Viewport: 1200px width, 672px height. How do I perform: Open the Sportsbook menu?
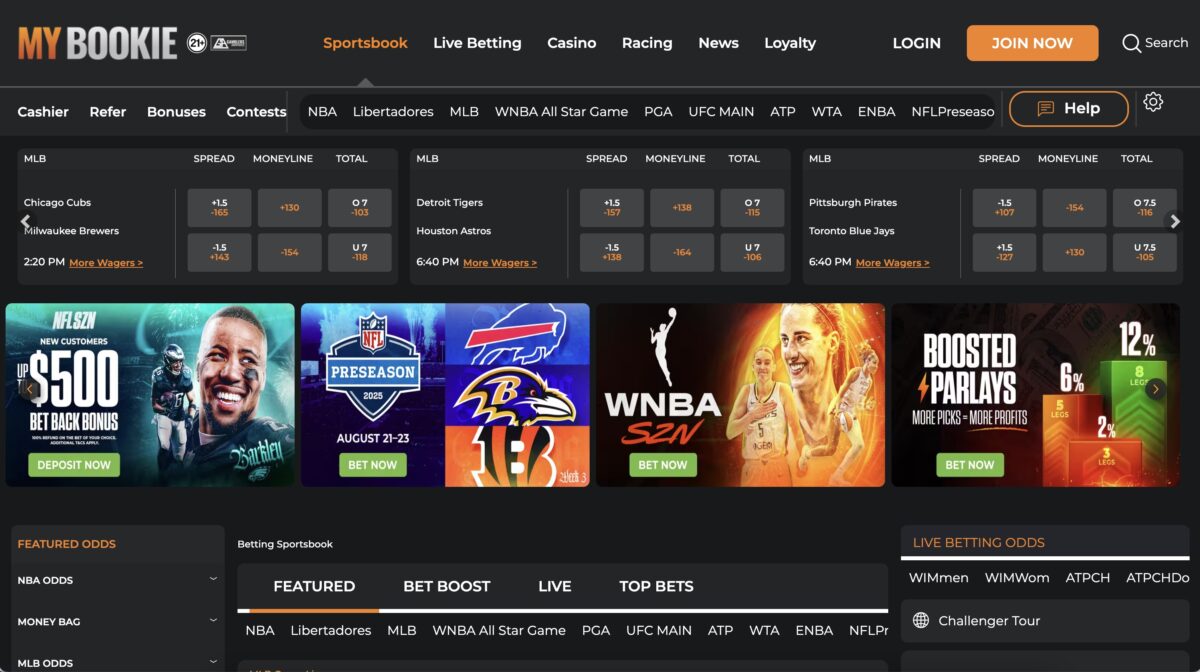coord(365,43)
